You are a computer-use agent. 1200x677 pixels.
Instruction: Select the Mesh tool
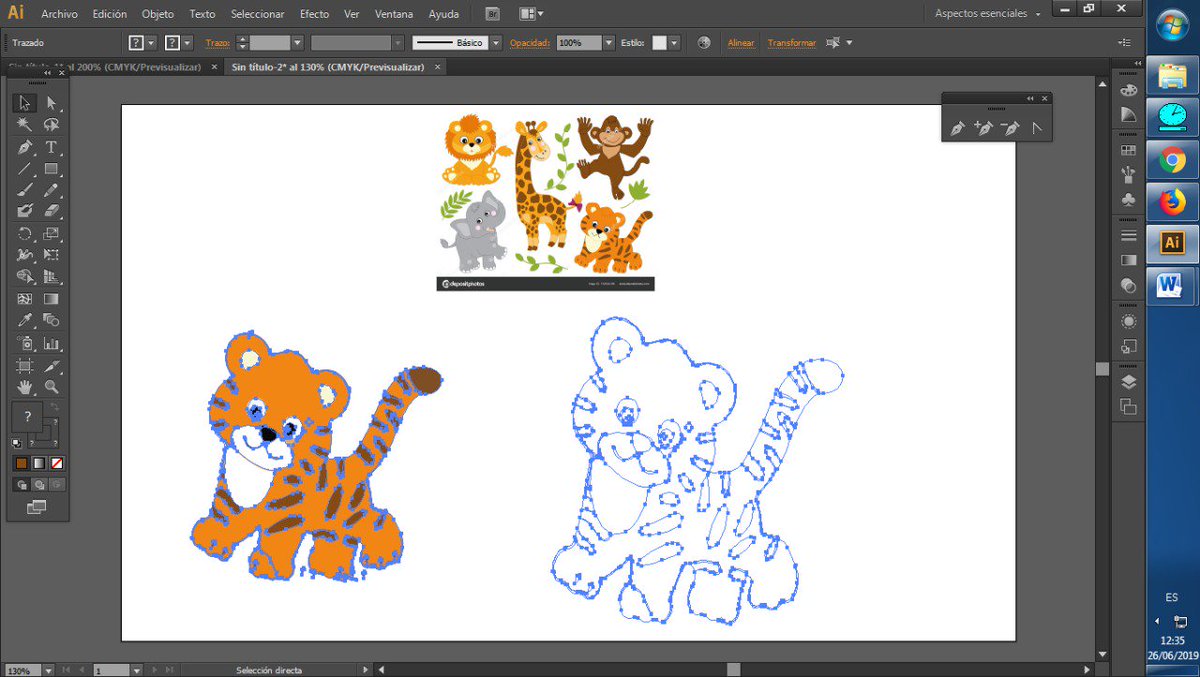tap(25, 299)
